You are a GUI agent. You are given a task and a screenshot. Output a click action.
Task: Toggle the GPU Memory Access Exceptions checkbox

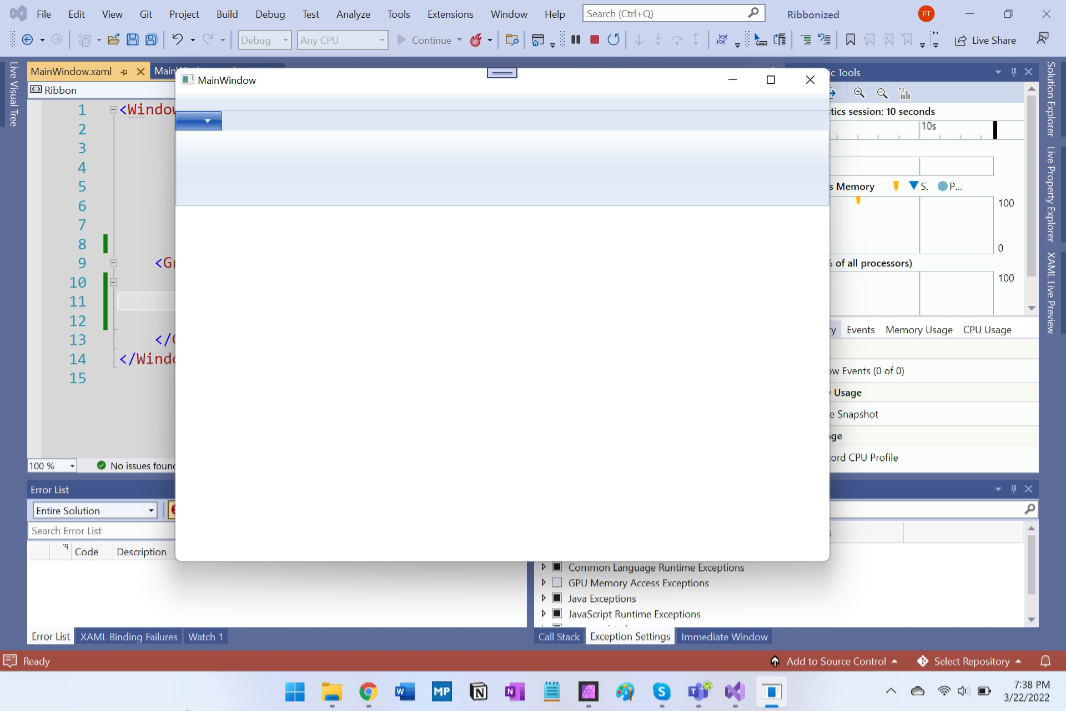[x=557, y=583]
